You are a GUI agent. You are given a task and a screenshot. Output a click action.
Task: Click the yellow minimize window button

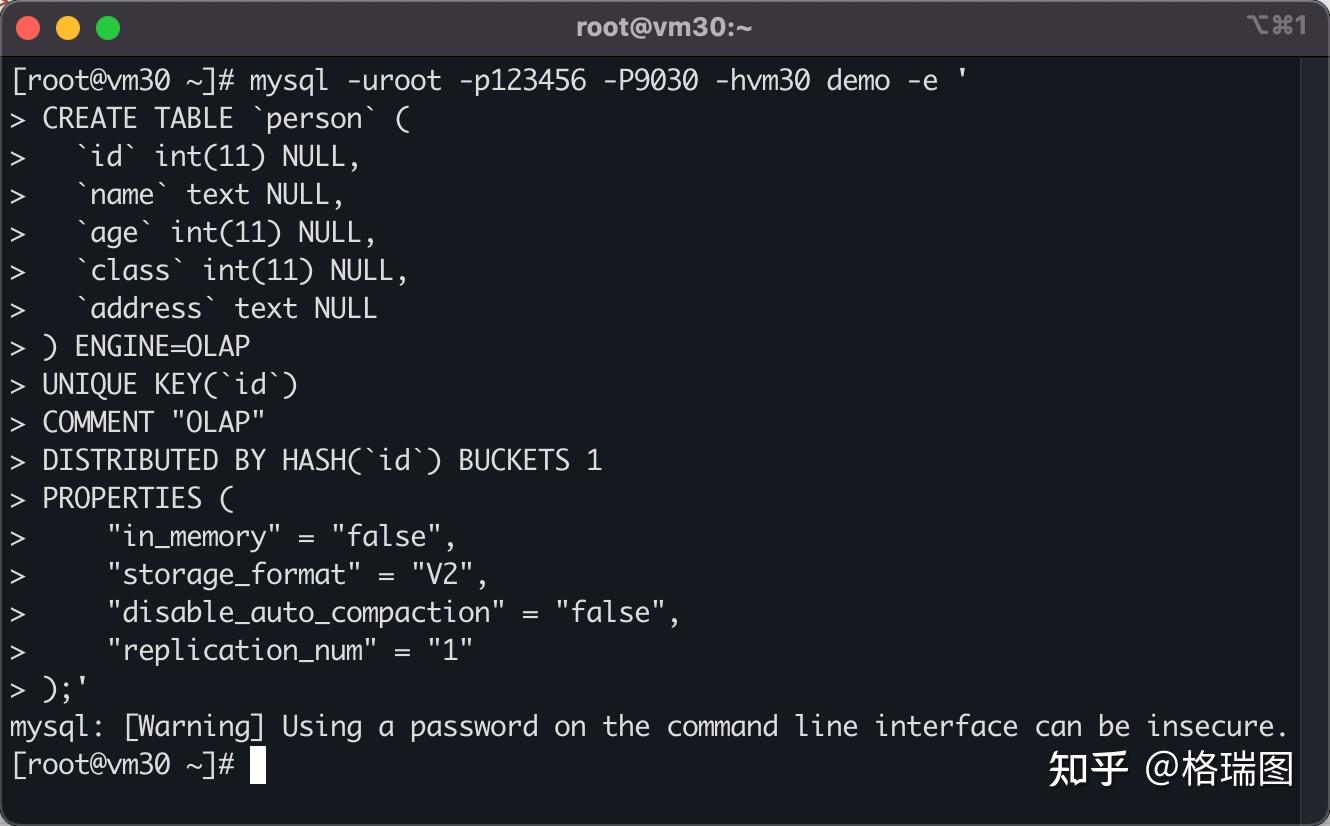[x=68, y=28]
